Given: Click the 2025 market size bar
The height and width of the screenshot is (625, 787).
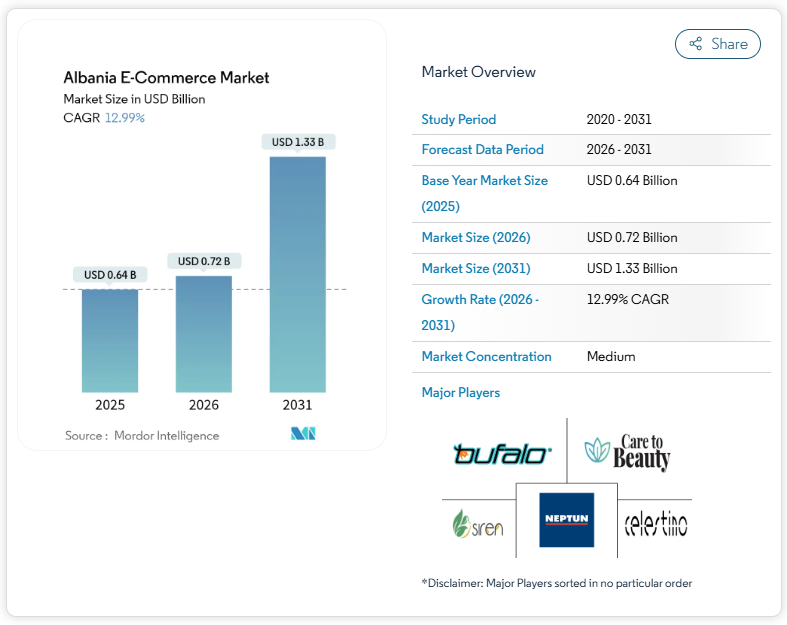Looking at the screenshot, I should point(110,340).
